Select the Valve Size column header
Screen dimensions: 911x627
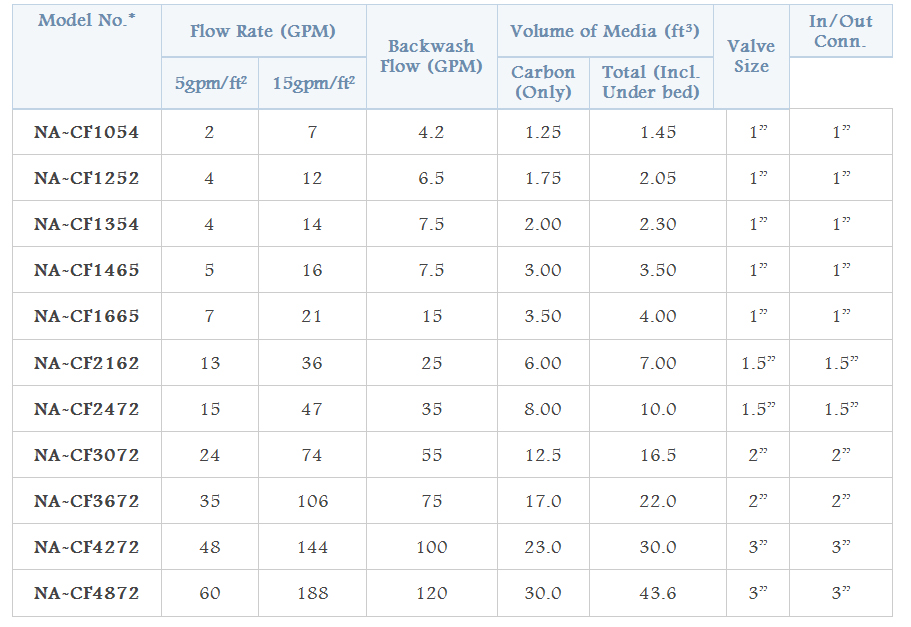pyautogui.click(x=751, y=57)
